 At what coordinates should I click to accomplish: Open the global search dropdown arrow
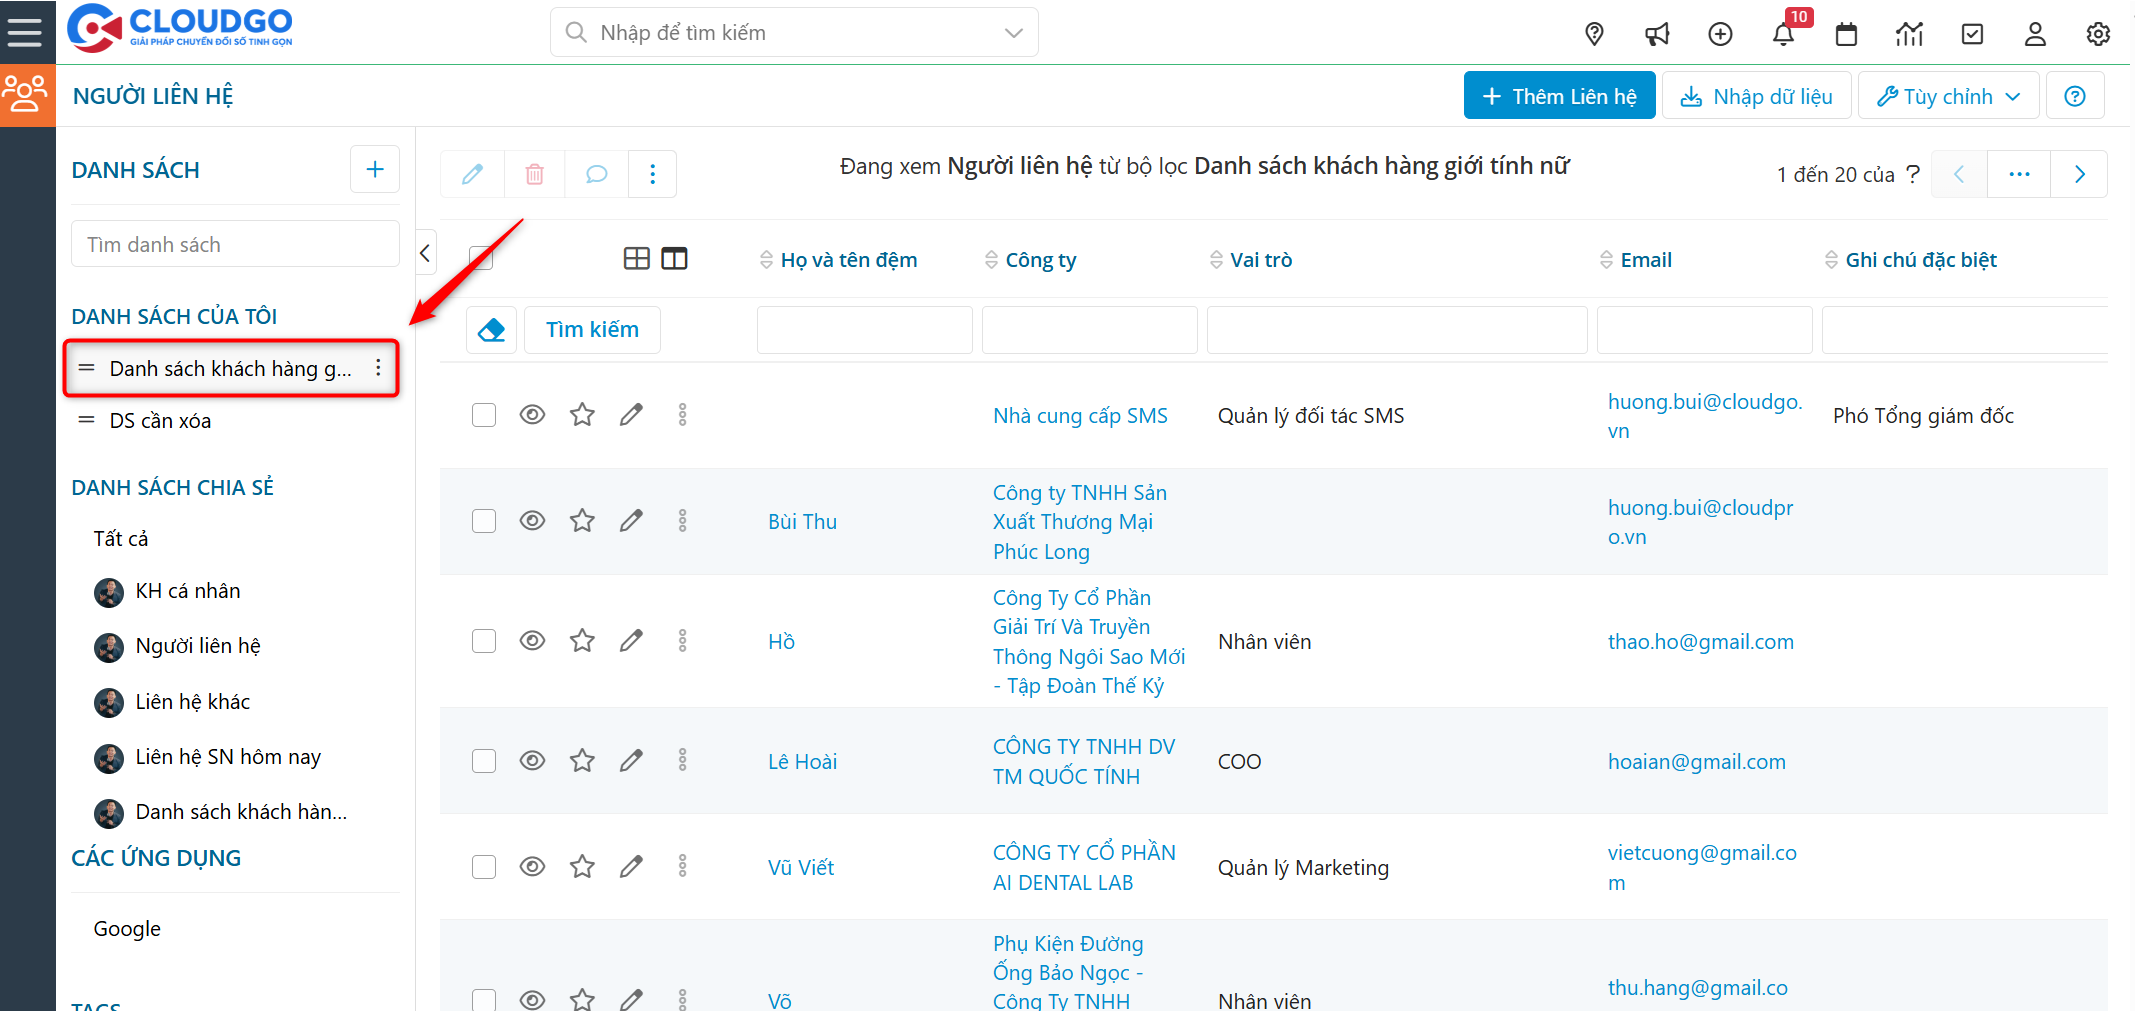point(1013,33)
